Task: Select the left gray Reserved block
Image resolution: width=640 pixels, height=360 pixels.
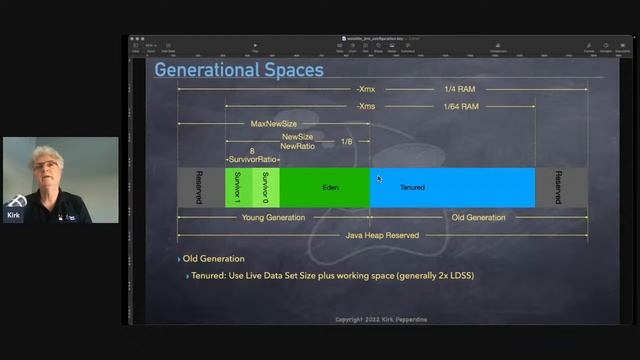Action: tap(201, 188)
